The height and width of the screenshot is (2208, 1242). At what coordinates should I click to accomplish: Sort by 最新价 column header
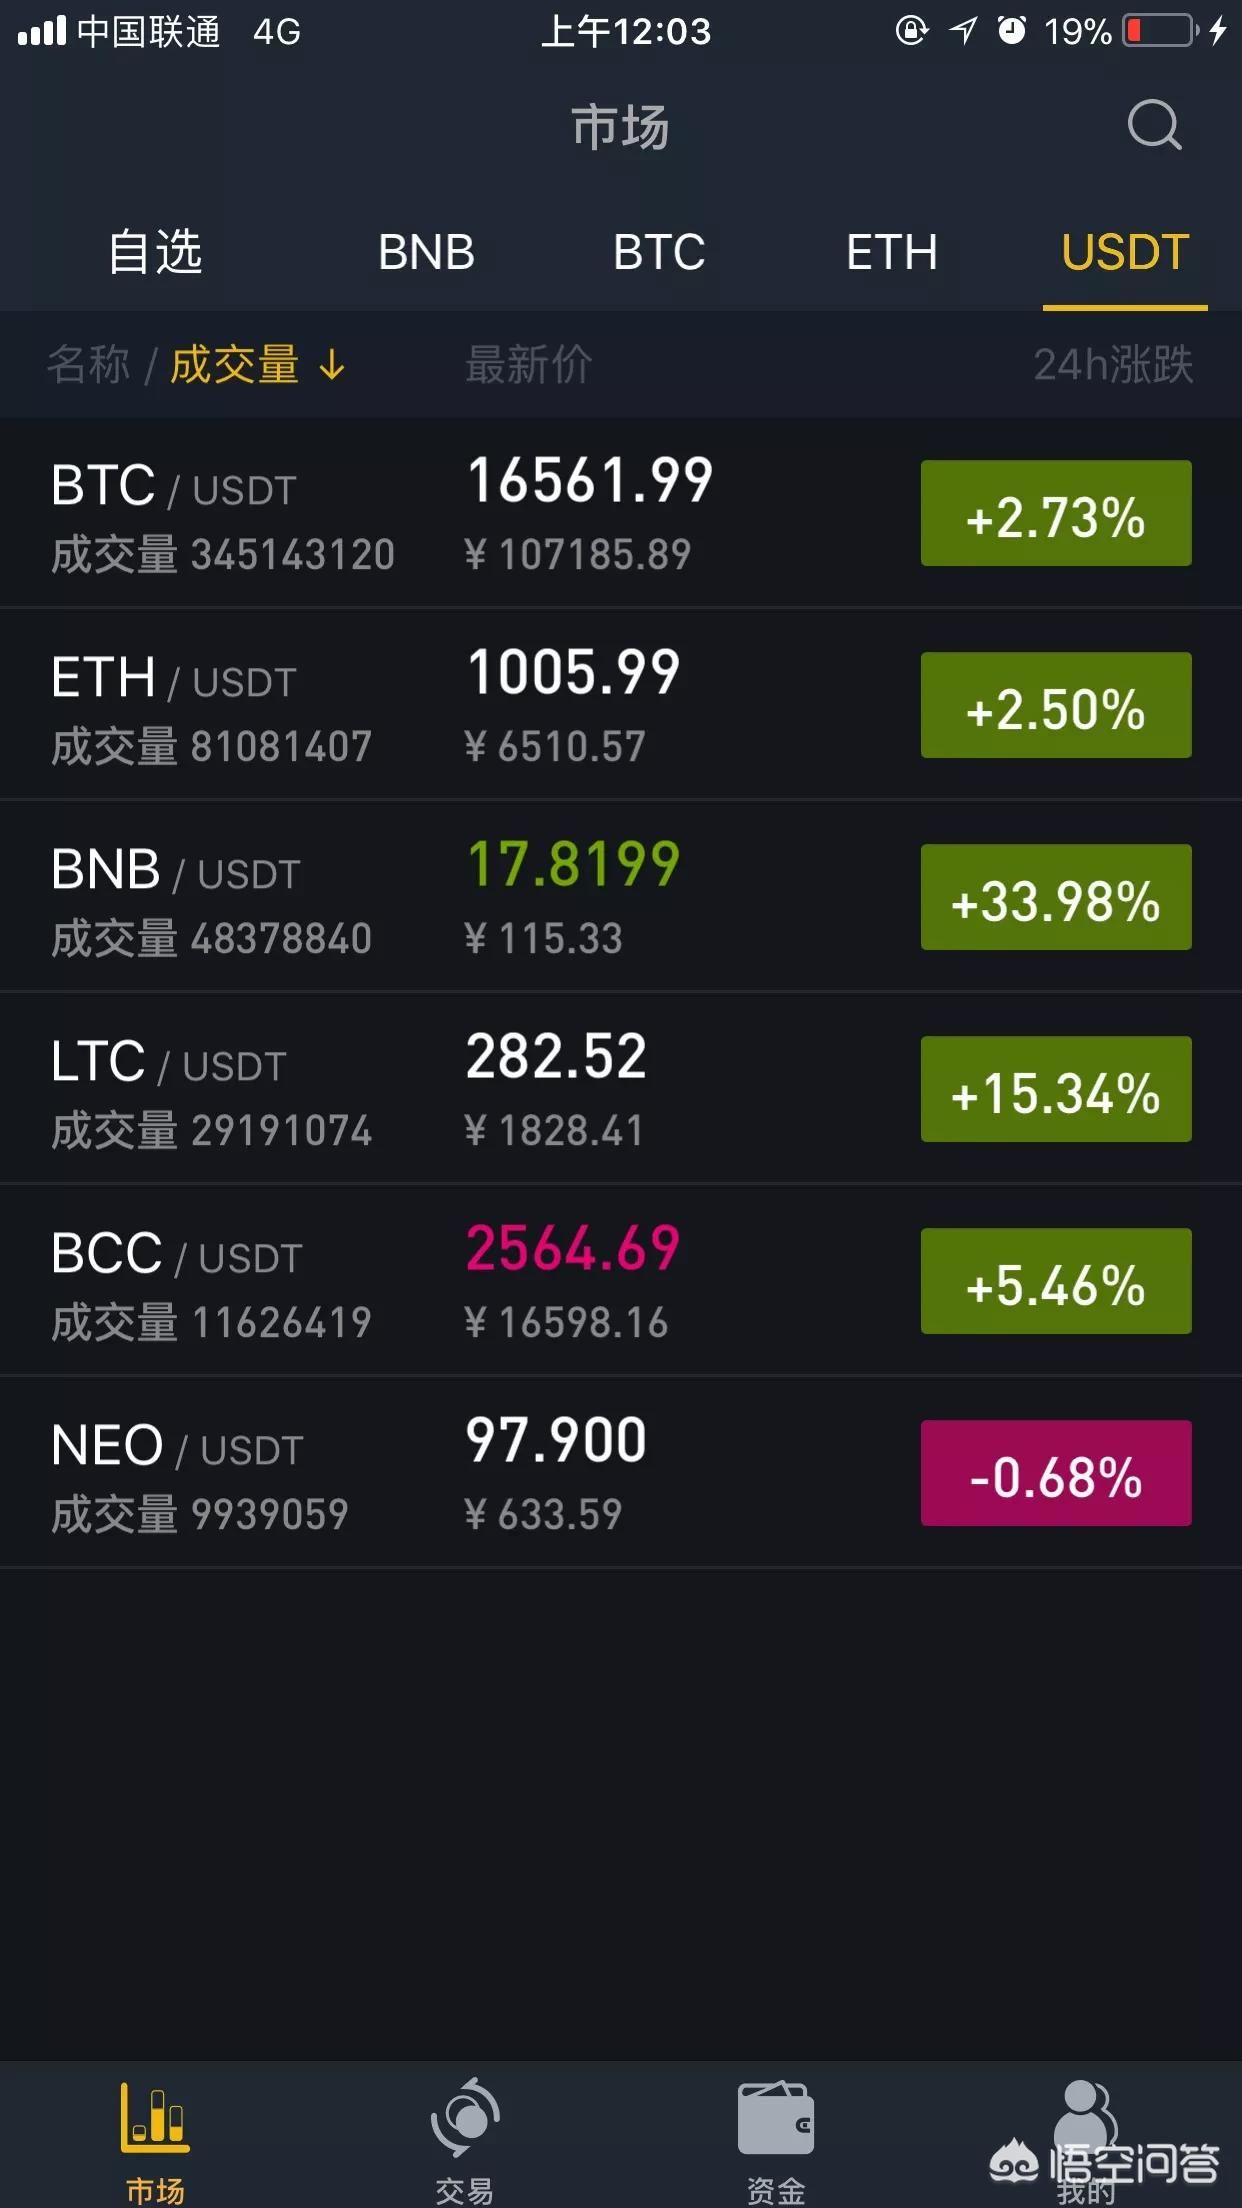coord(529,365)
